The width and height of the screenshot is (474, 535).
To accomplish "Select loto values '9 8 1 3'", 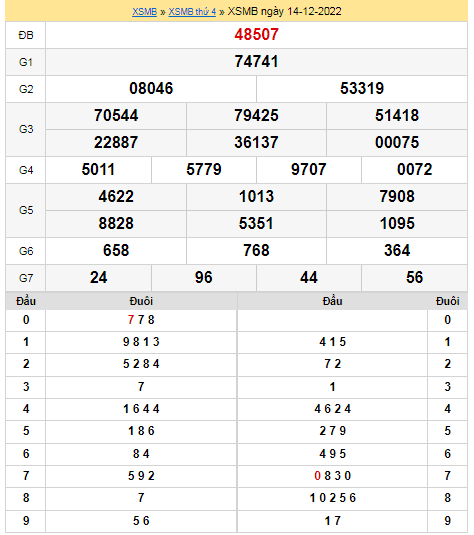I will click(x=141, y=342).
